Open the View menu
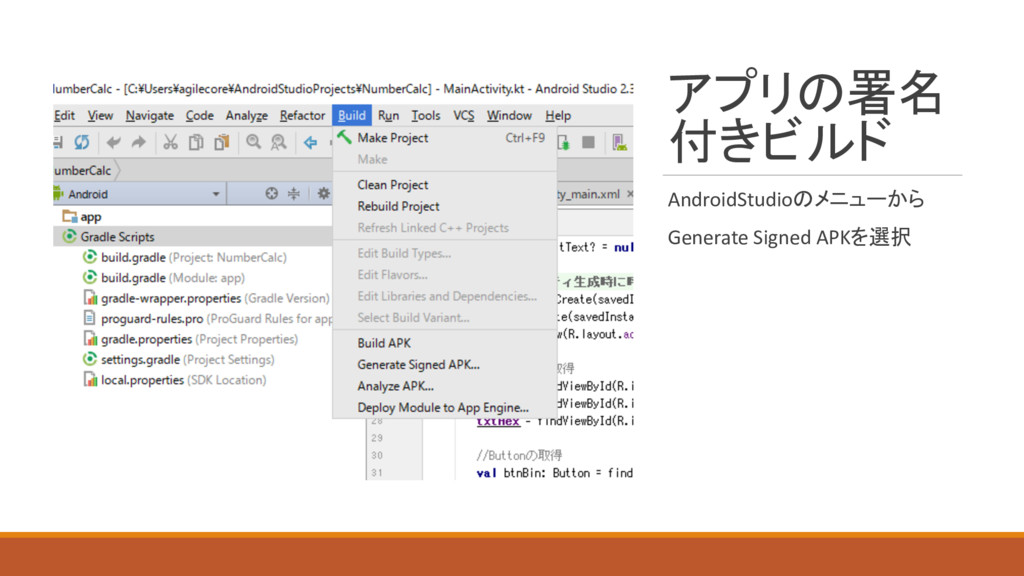 coord(100,116)
